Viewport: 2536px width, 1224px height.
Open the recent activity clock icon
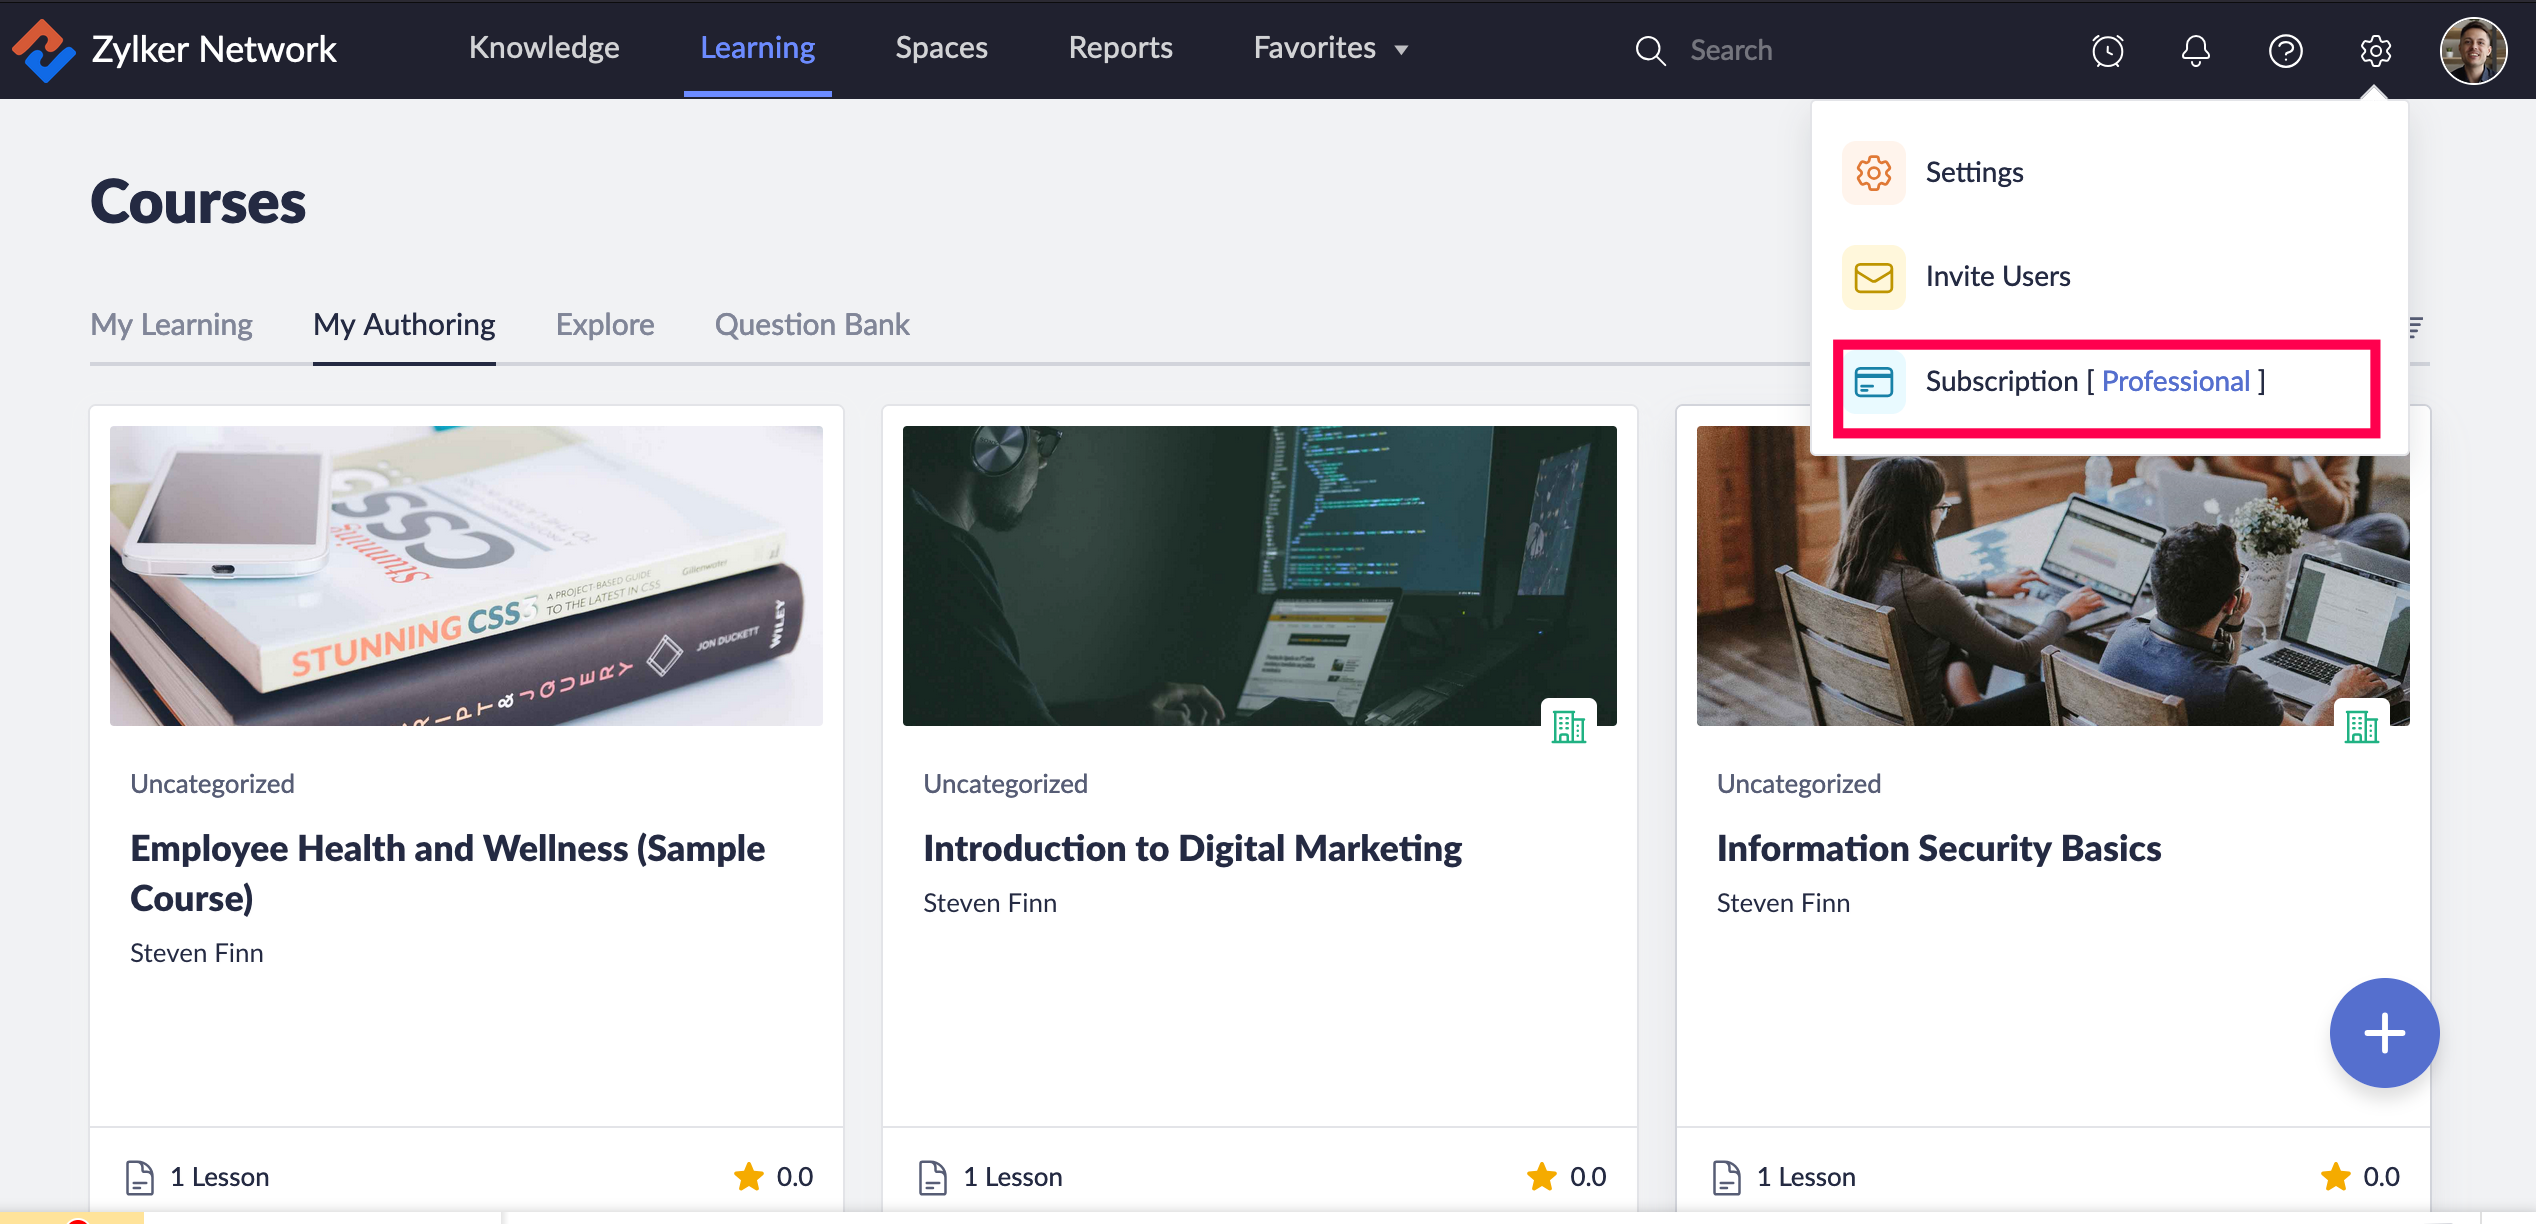click(x=2107, y=50)
